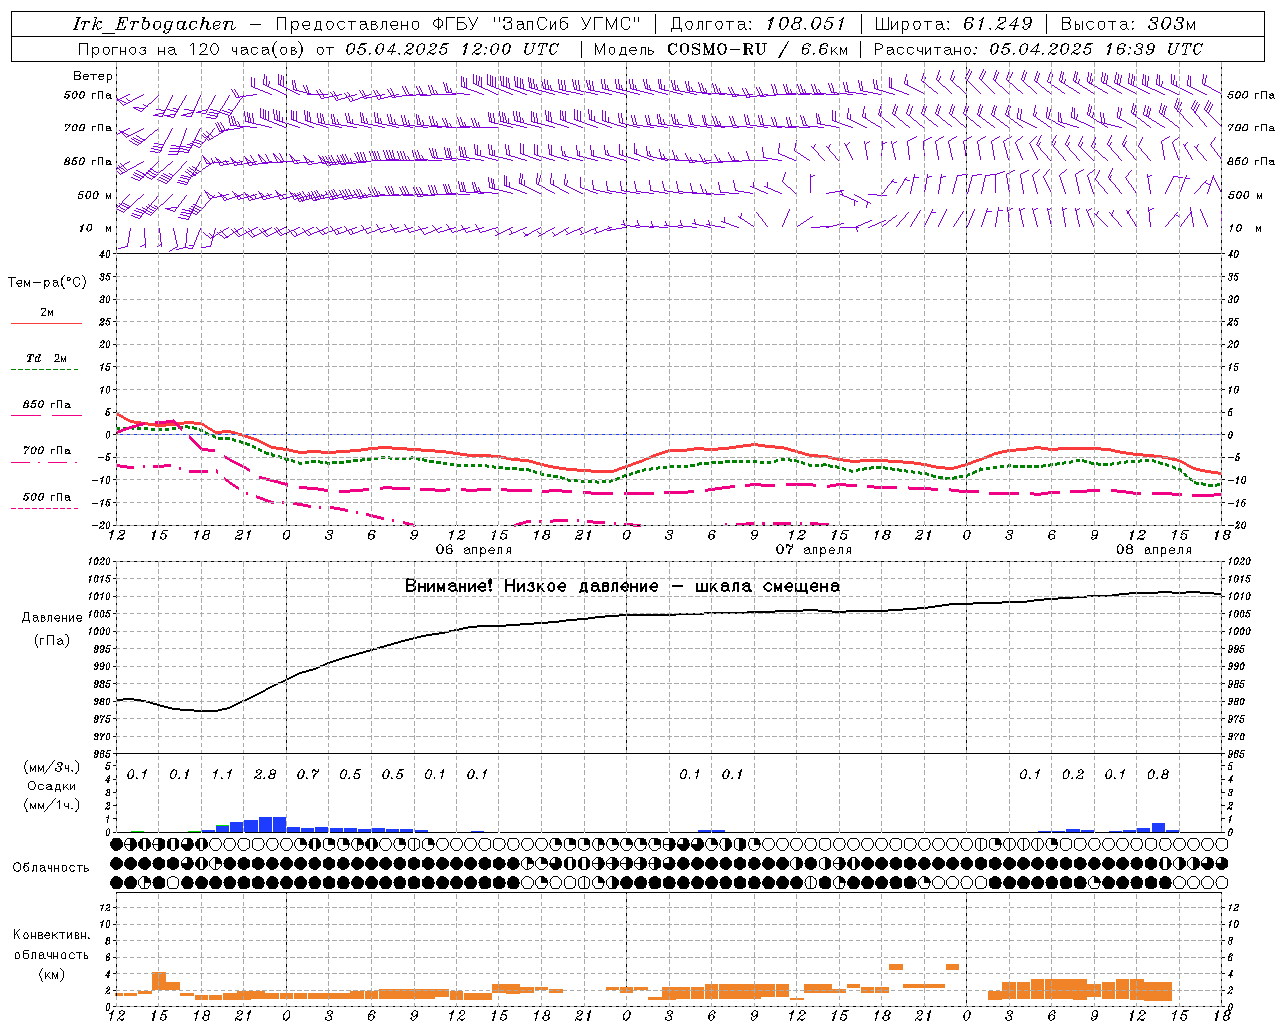Select the 1.1 precipitation value
The height and width of the screenshot is (1024, 1280).
(222, 775)
